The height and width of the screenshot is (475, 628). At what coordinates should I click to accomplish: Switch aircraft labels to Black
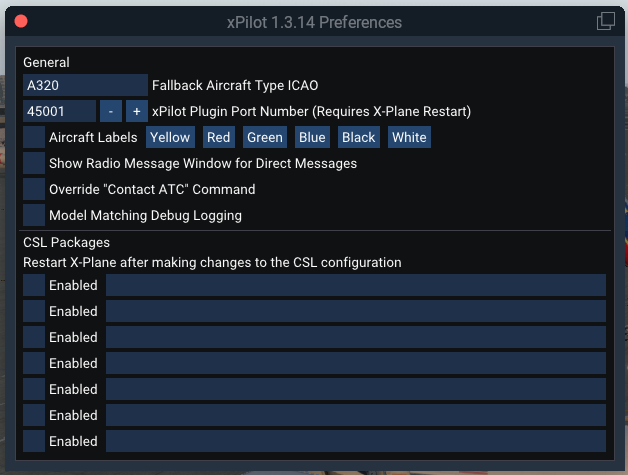coord(359,137)
